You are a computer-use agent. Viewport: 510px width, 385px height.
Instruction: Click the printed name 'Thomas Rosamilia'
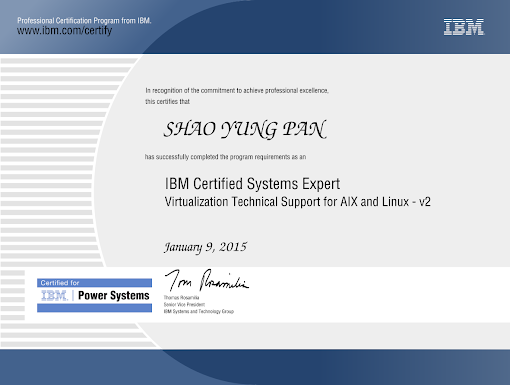pyautogui.click(x=181, y=297)
